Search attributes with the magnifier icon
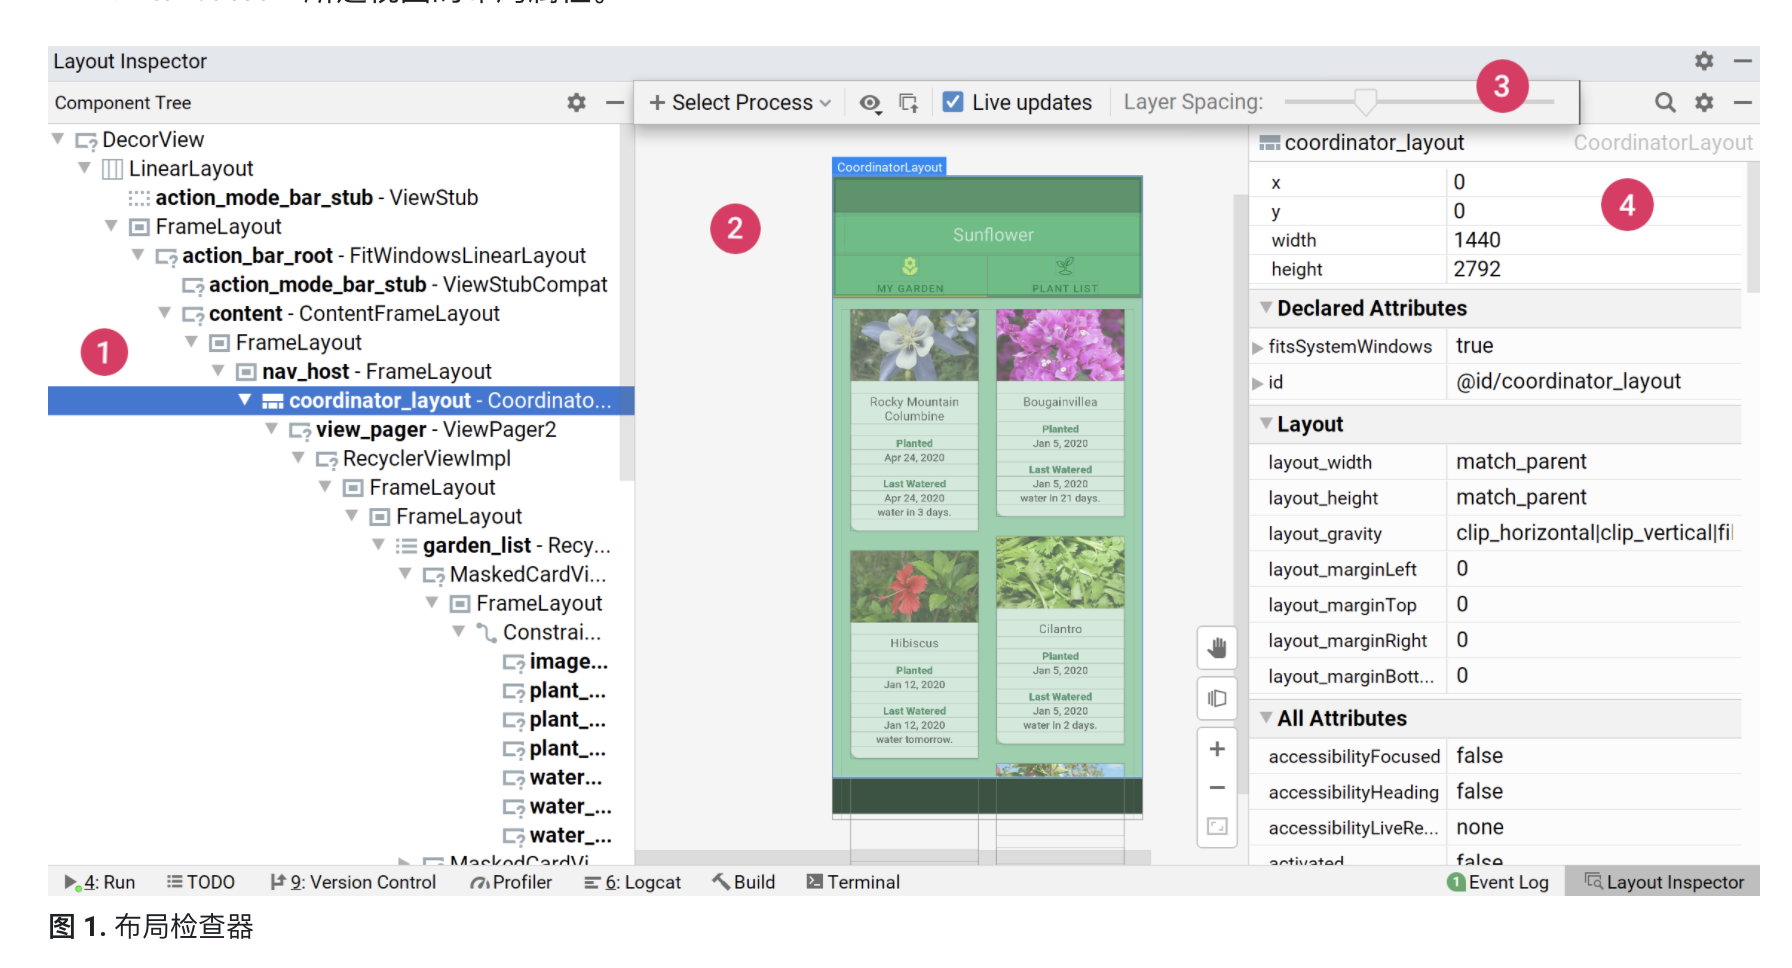 point(1665,102)
